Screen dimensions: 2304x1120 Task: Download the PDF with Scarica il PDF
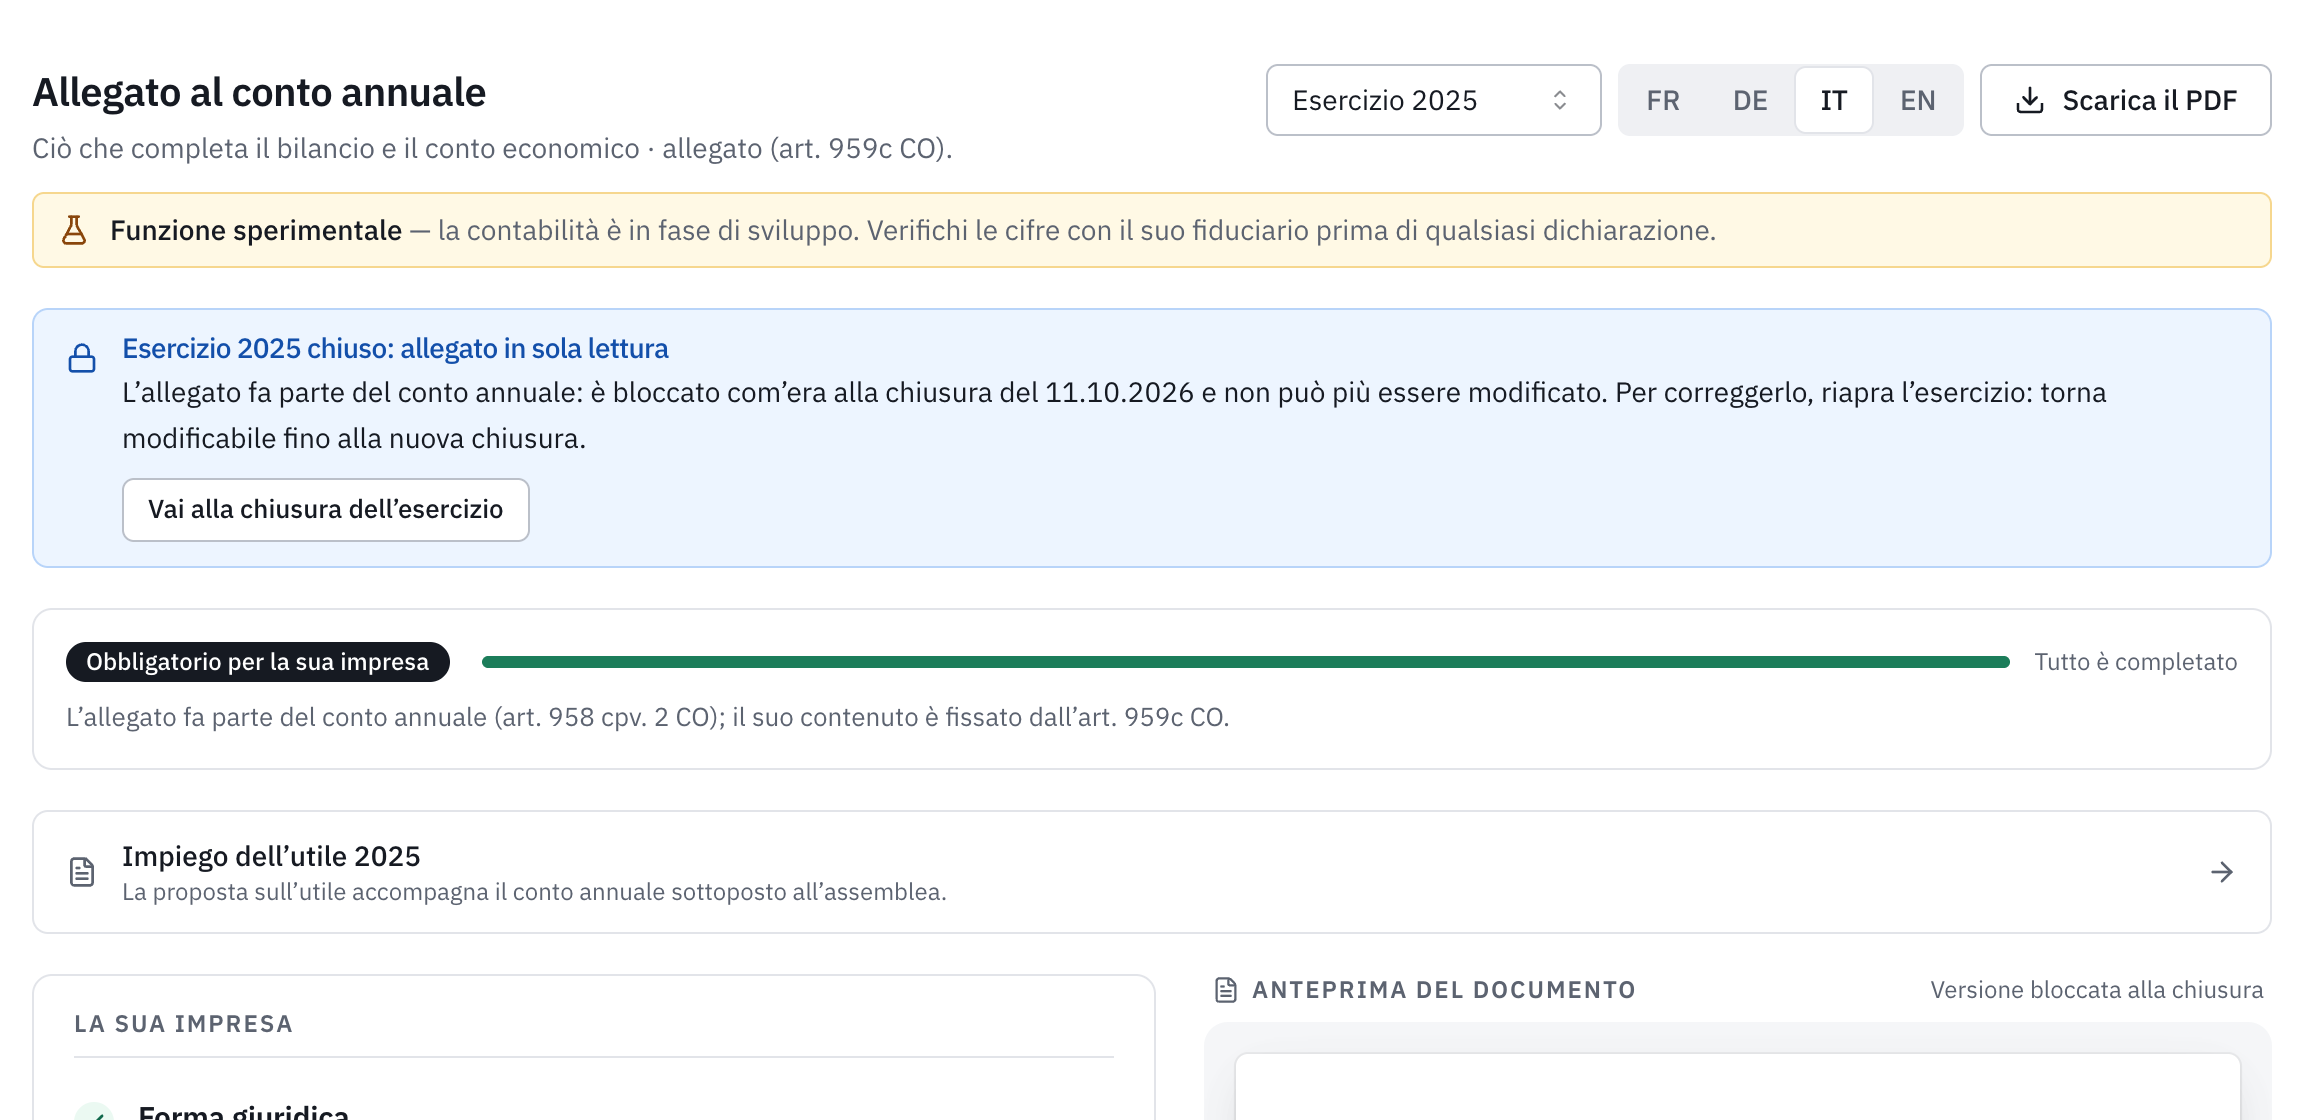pyautogui.click(x=2125, y=100)
